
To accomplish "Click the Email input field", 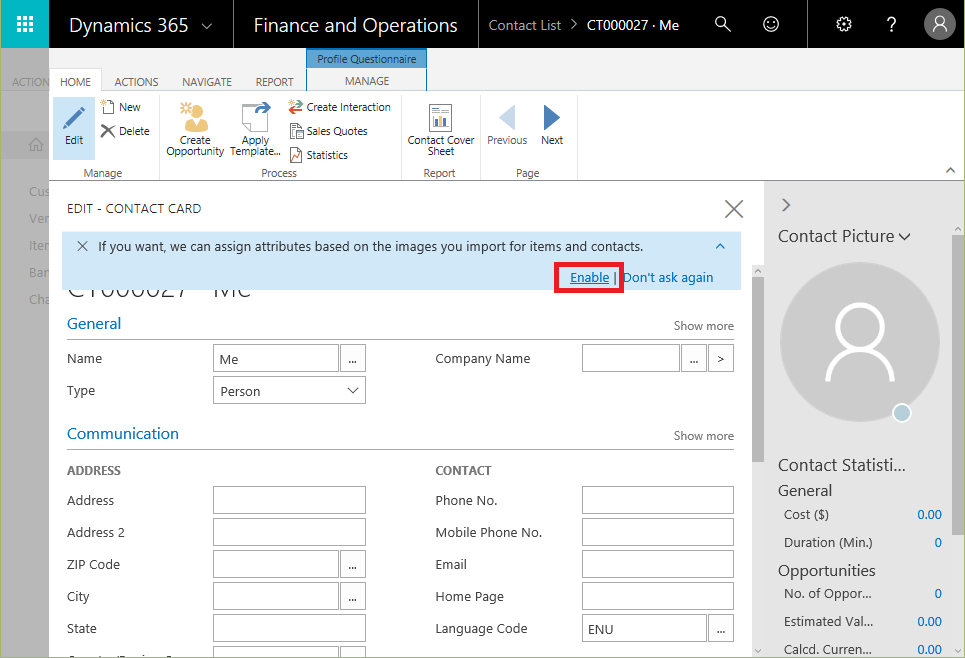I will (x=658, y=564).
